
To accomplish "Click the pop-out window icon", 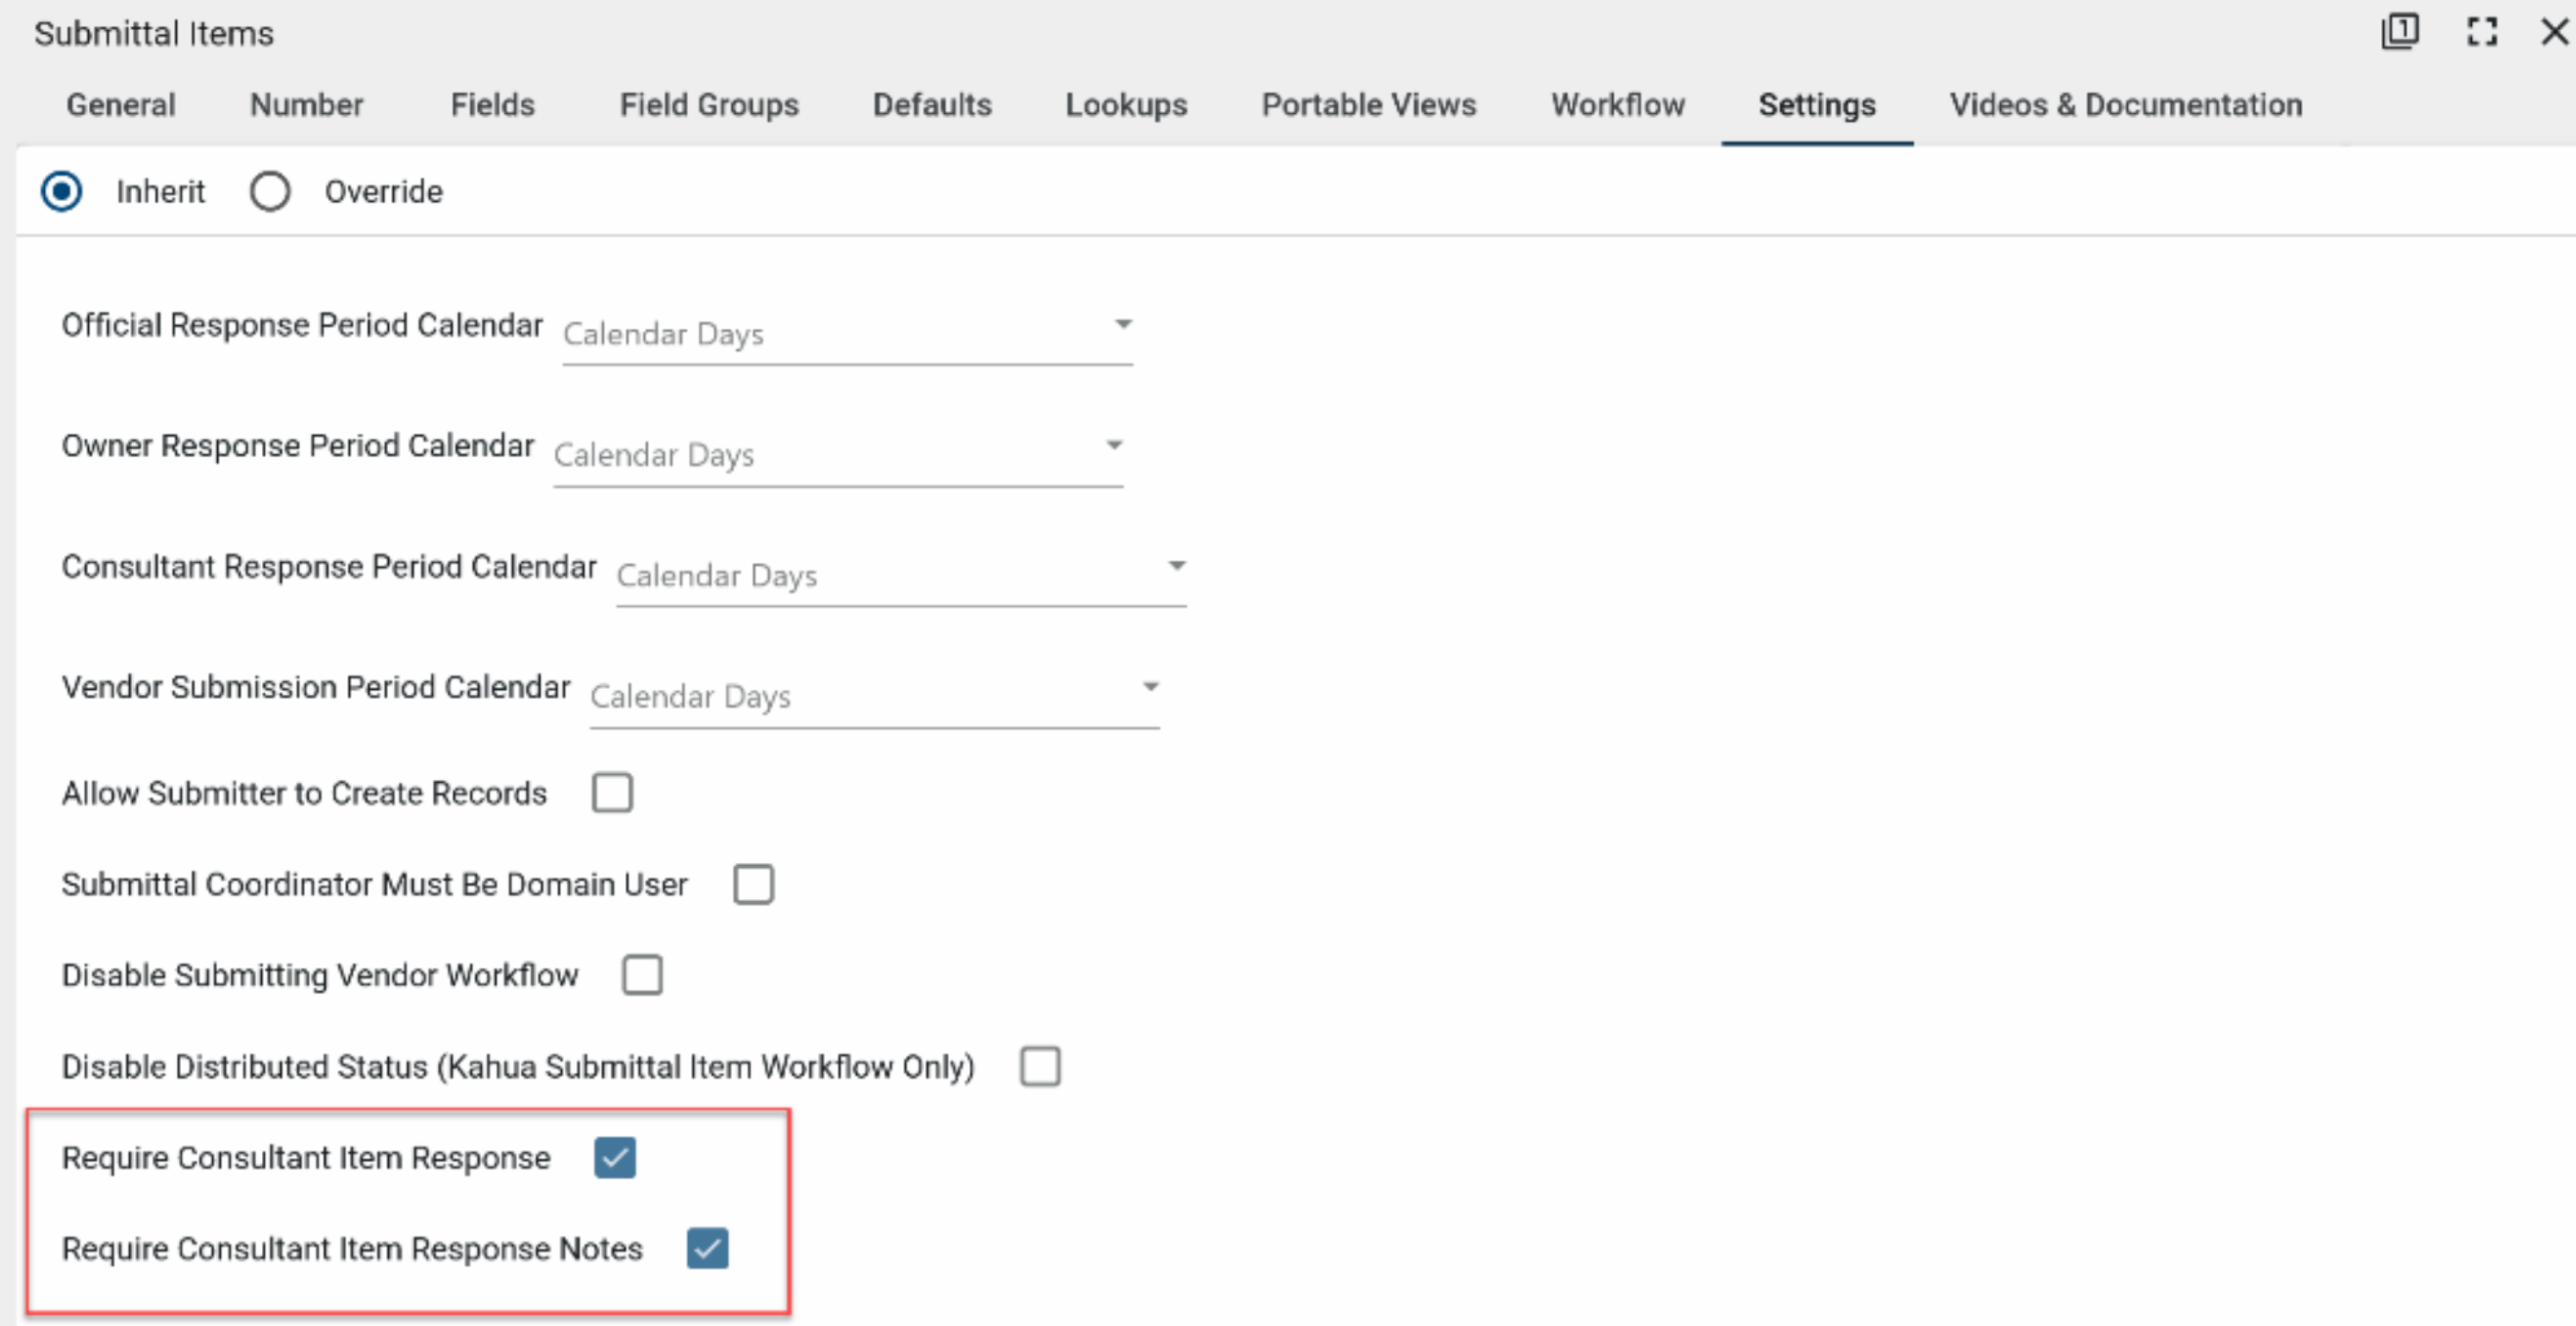I will 2399,32.
